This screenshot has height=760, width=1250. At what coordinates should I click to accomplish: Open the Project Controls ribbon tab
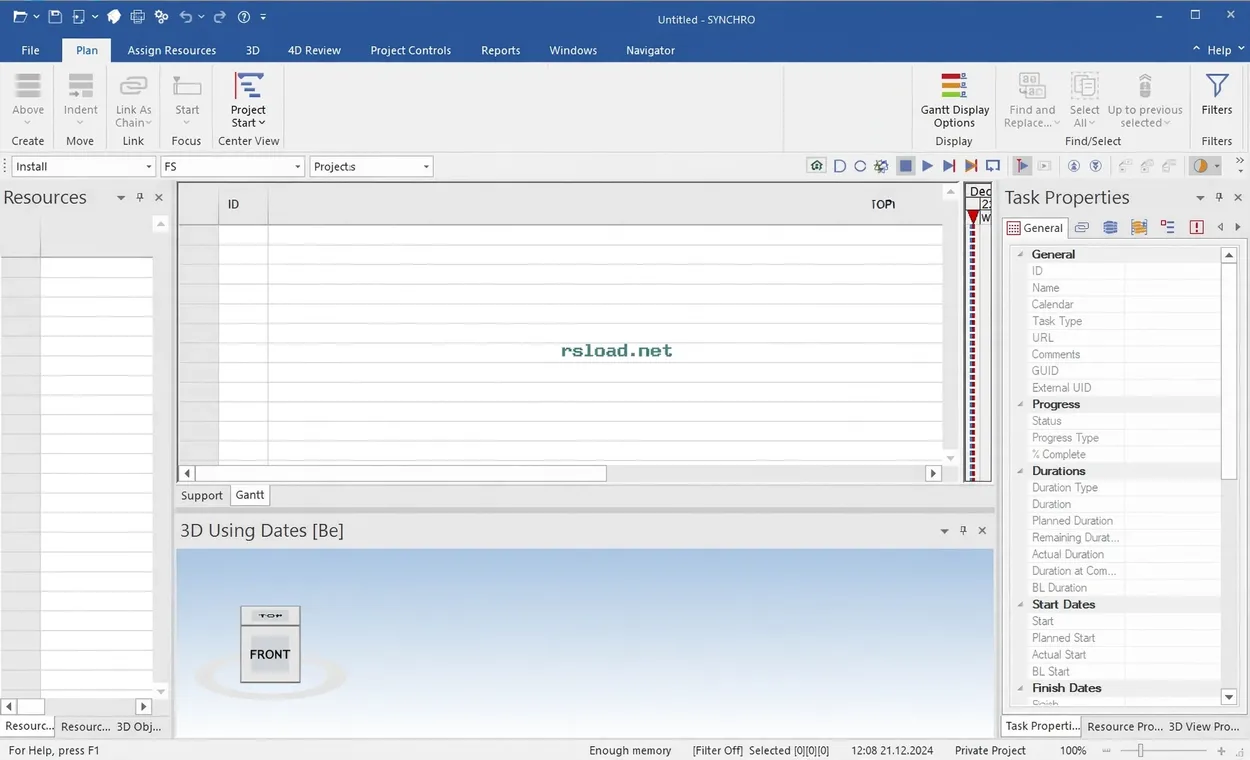(x=411, y=50)
